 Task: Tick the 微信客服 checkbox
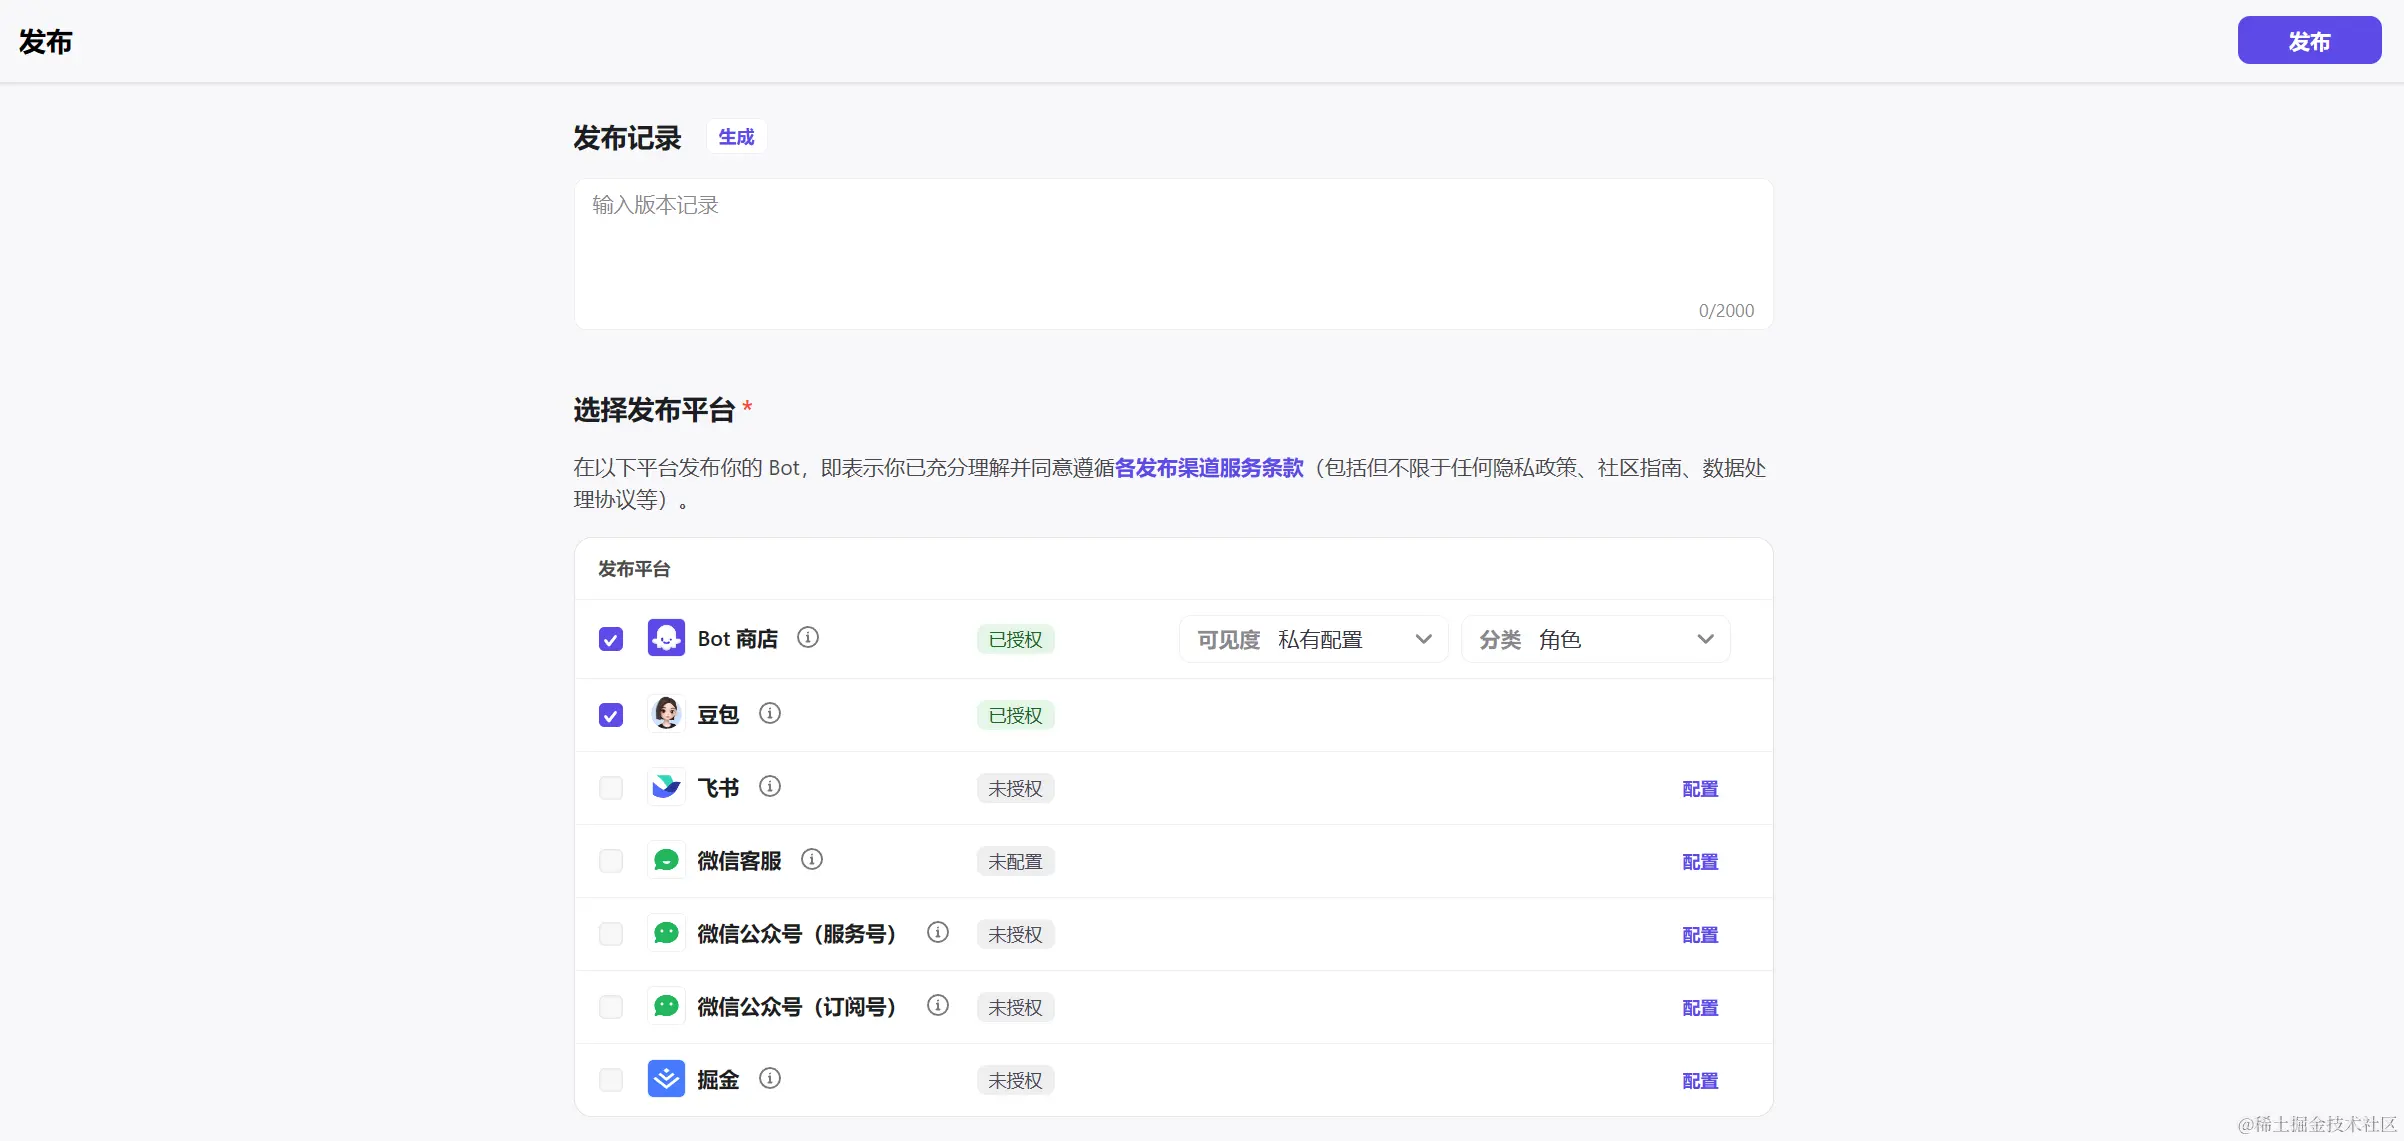(611, 861)
